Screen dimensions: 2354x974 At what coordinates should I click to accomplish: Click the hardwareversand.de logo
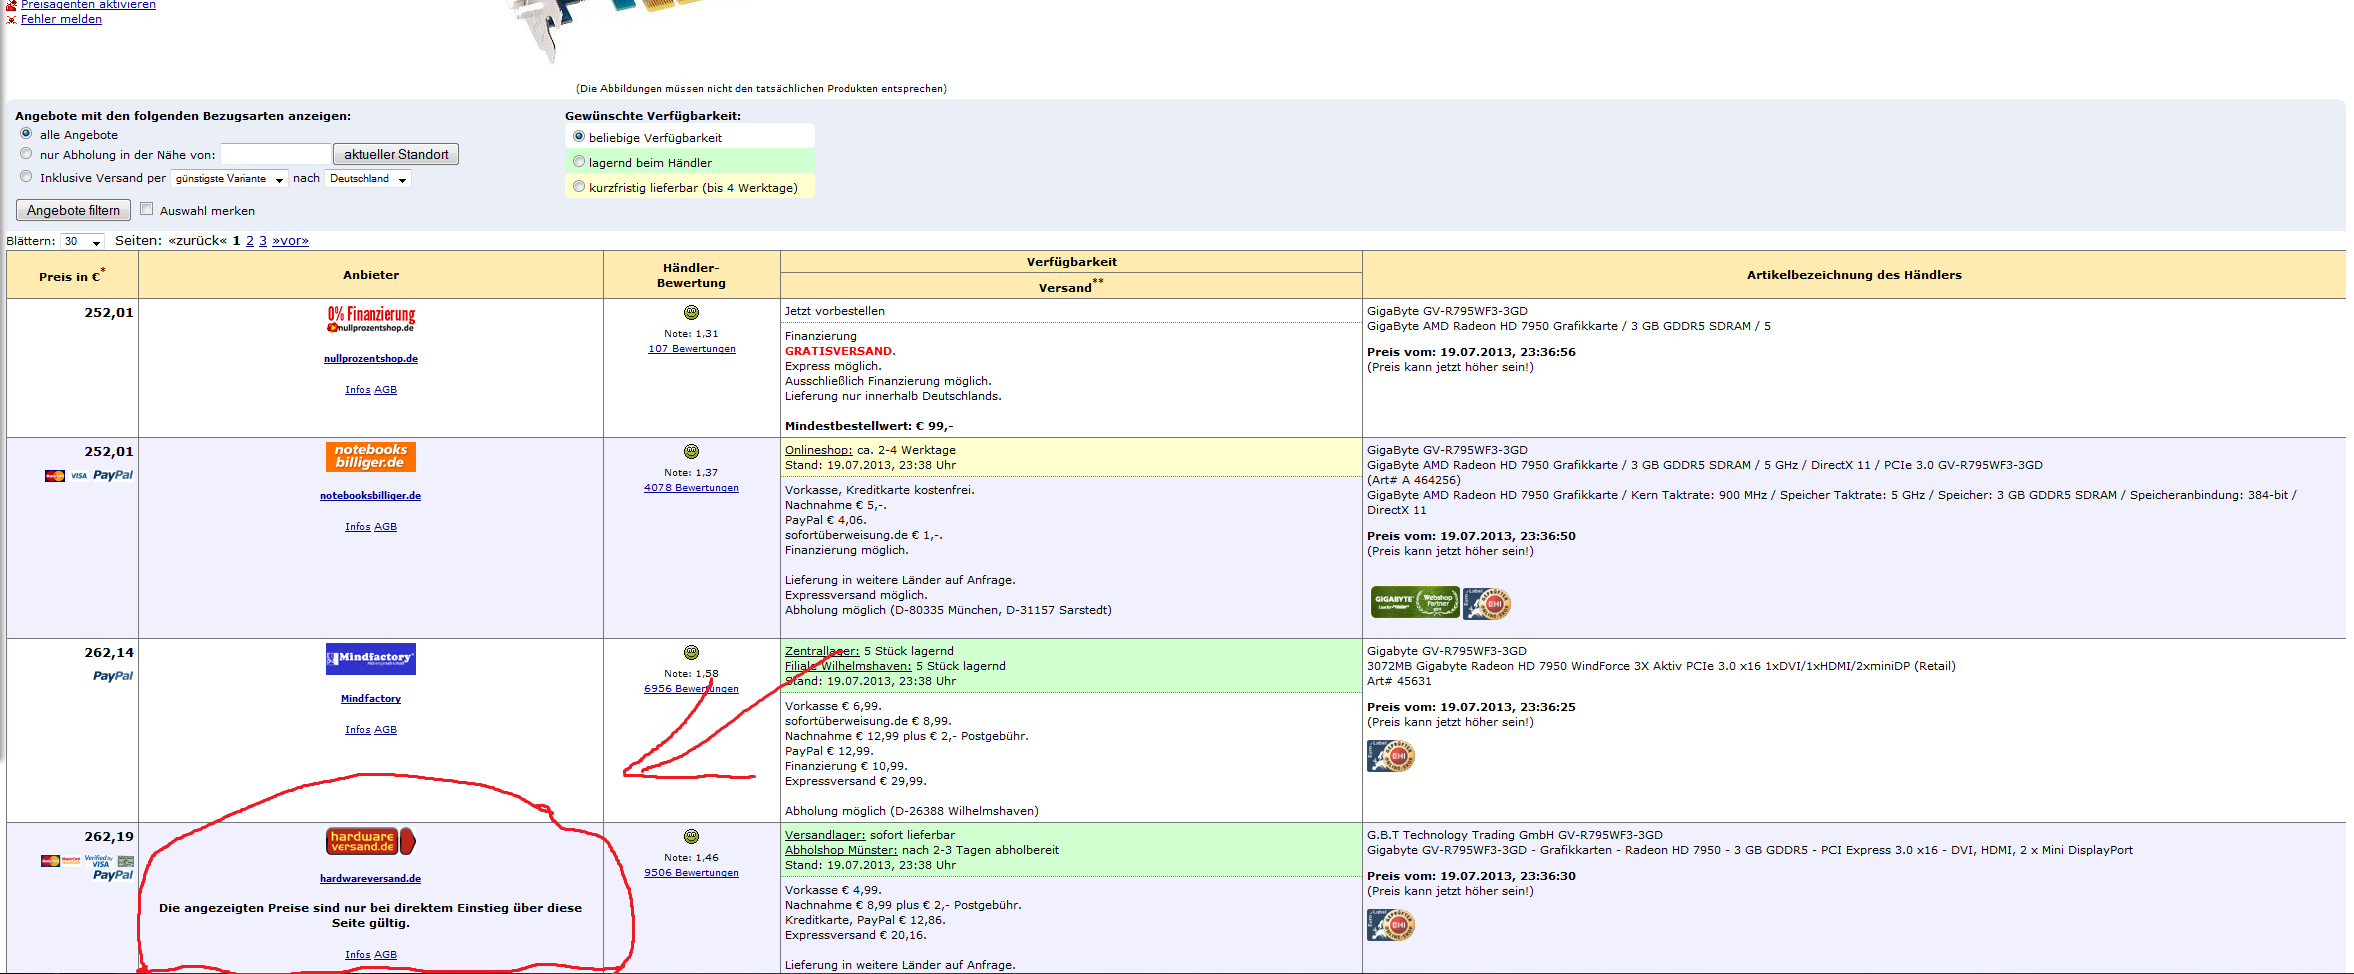[371, 841]
